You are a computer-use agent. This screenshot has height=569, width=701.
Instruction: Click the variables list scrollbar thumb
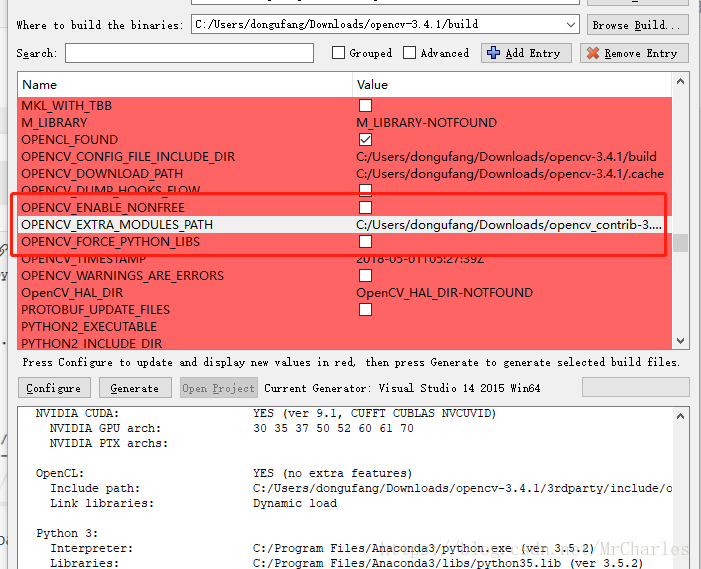tap(680, 243)
